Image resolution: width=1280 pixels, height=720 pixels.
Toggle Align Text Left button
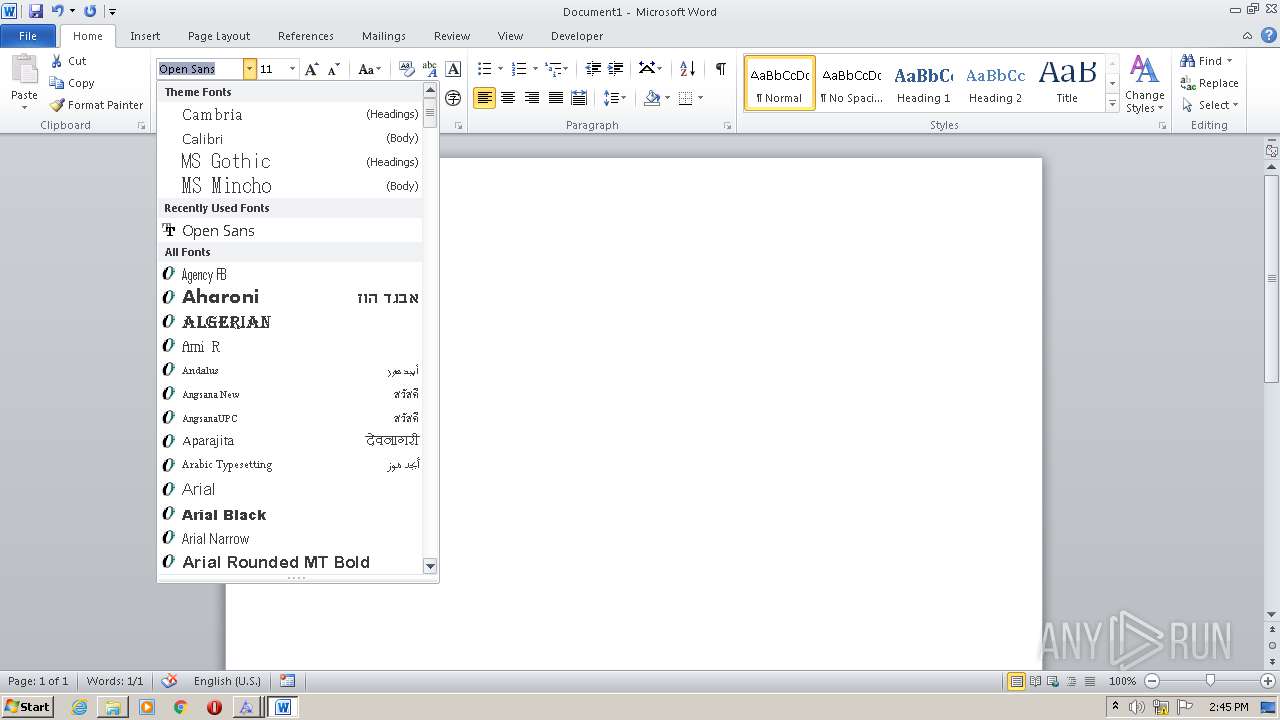484,98
